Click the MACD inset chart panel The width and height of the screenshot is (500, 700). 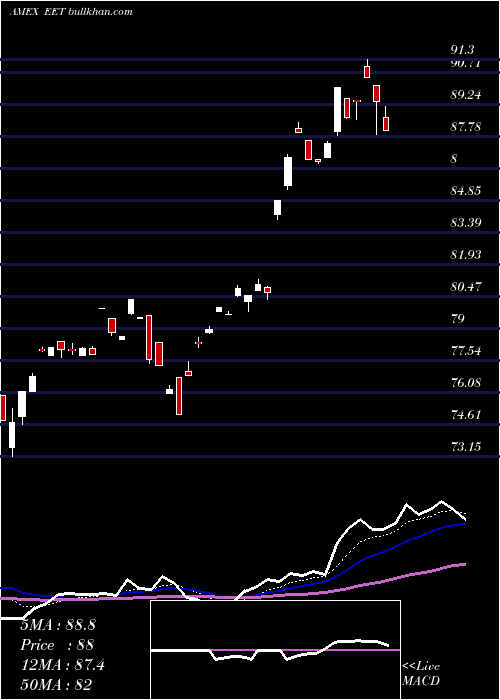click(275, 650)
